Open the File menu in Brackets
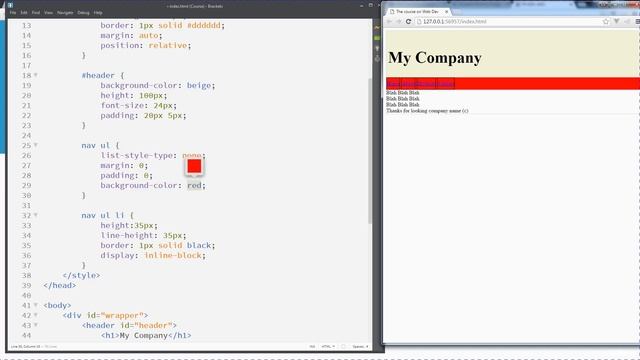Viewport: 640px width, 360px height. coord(13,13)
